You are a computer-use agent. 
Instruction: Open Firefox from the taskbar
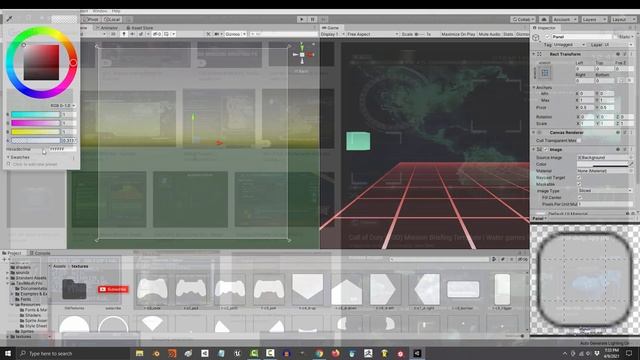point(336,353)
